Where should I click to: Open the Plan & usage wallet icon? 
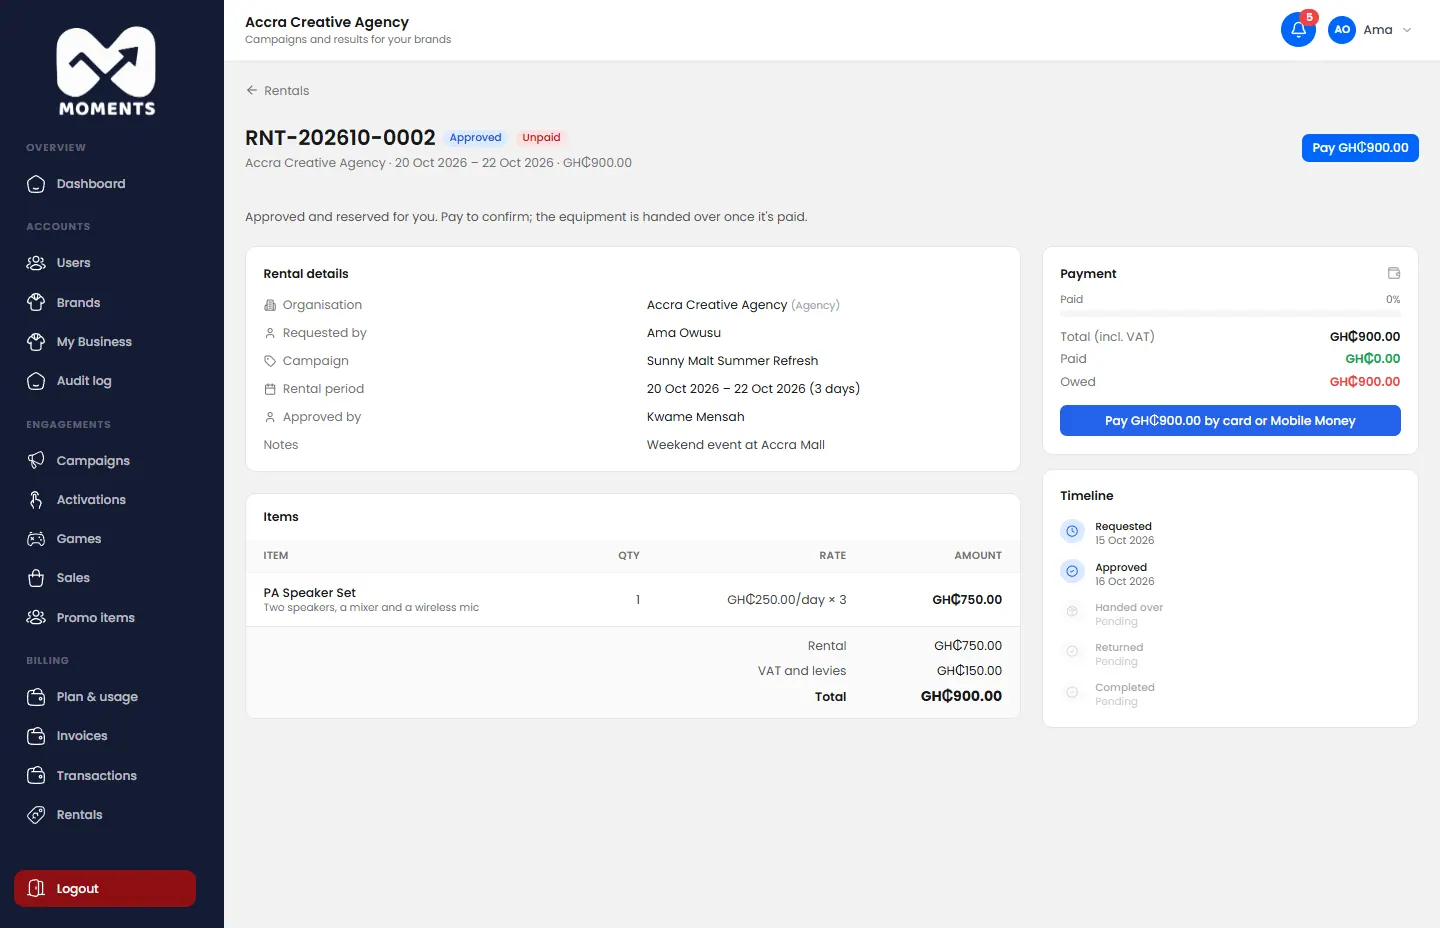pyautogui.click(x=36, y=697)
